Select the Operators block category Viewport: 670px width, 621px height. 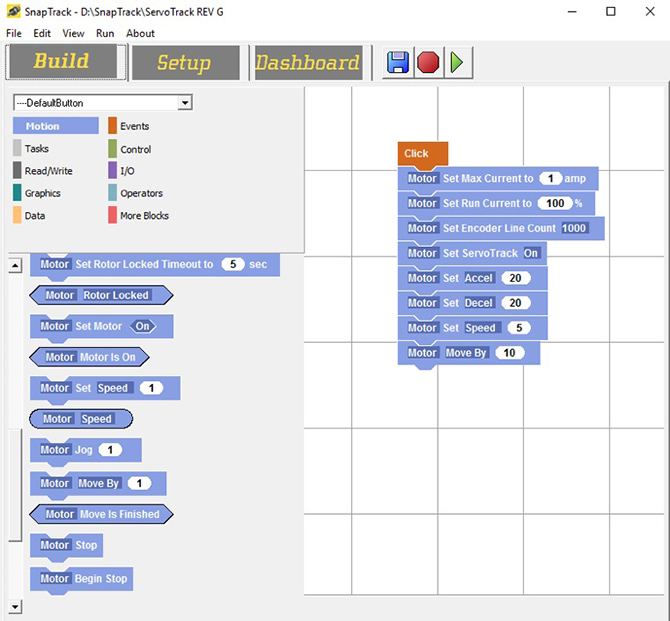(x=135, y=193)
